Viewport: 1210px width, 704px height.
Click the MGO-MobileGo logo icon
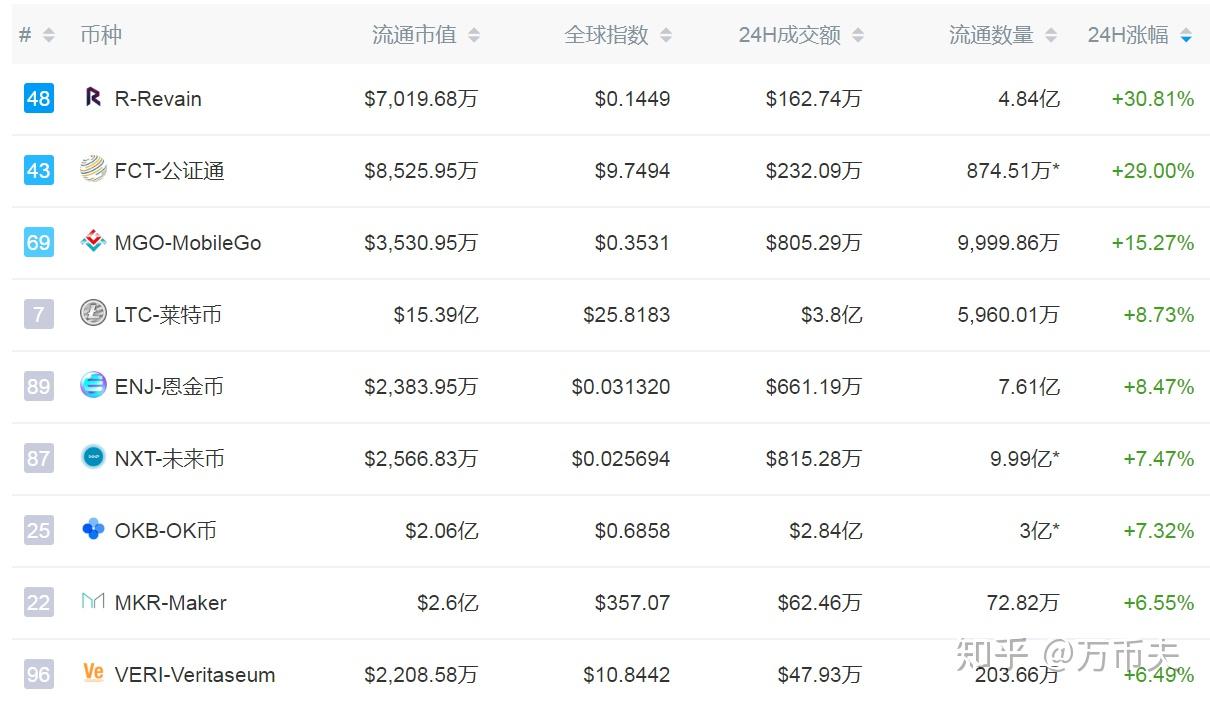click(x=93, y=242)
